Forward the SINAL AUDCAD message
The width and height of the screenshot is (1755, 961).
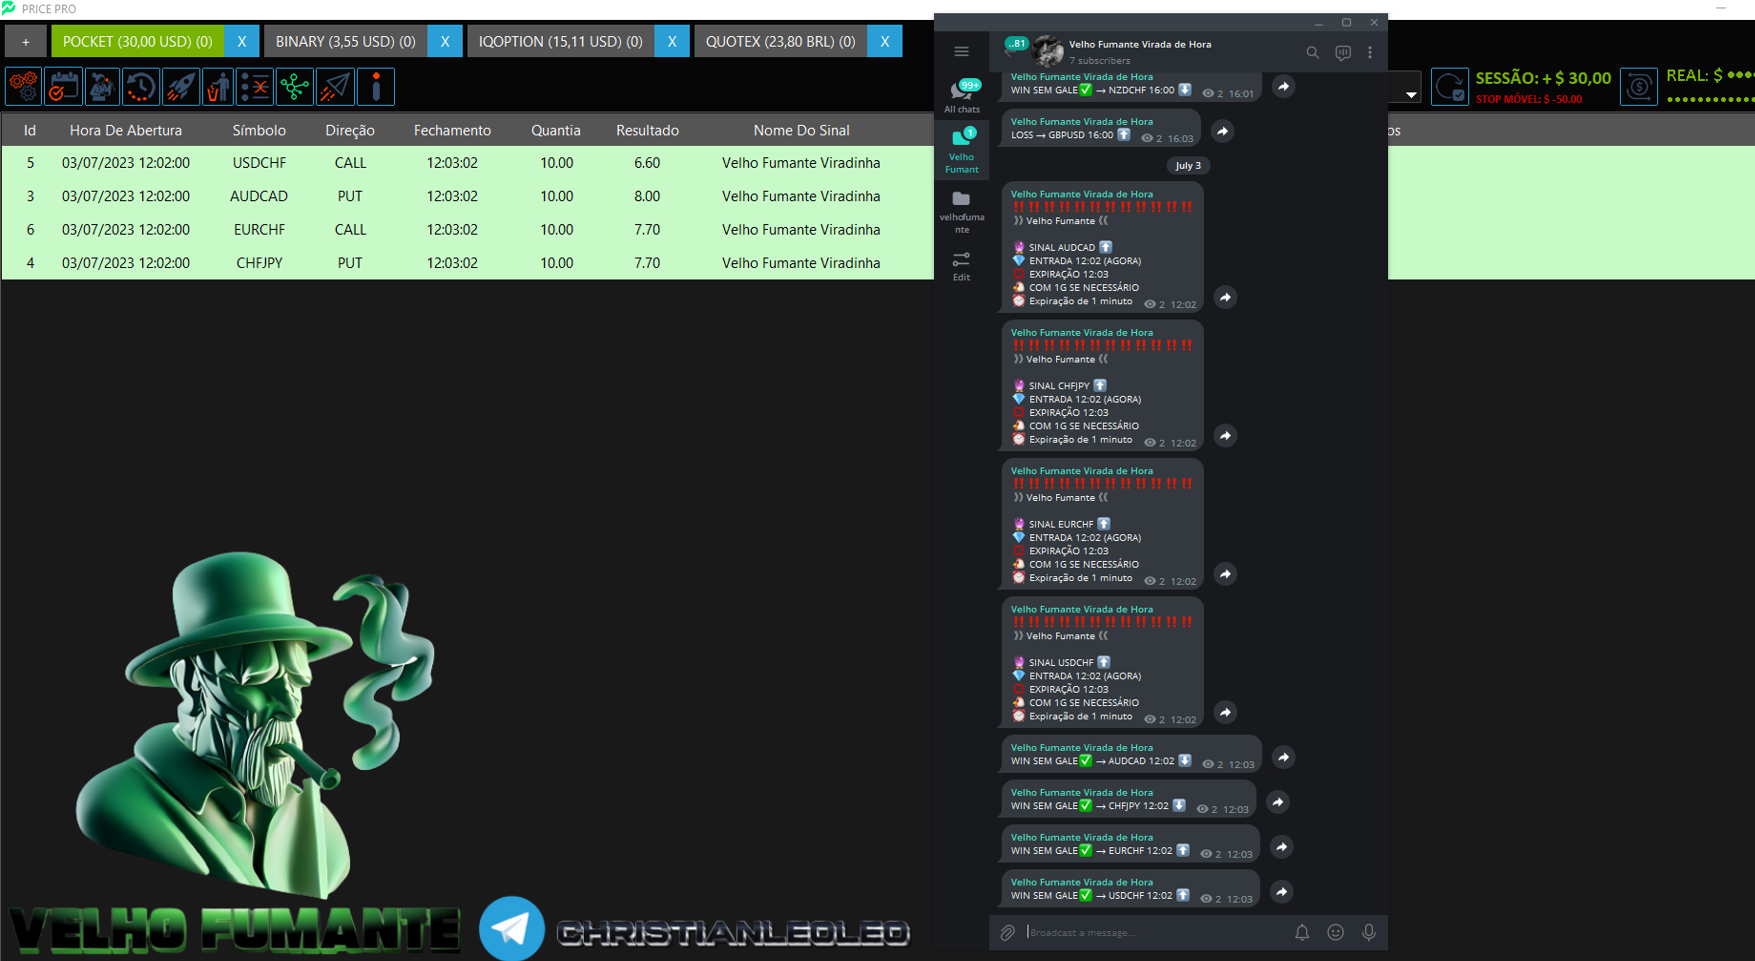pyautogui.click(x=1225, y=297)
